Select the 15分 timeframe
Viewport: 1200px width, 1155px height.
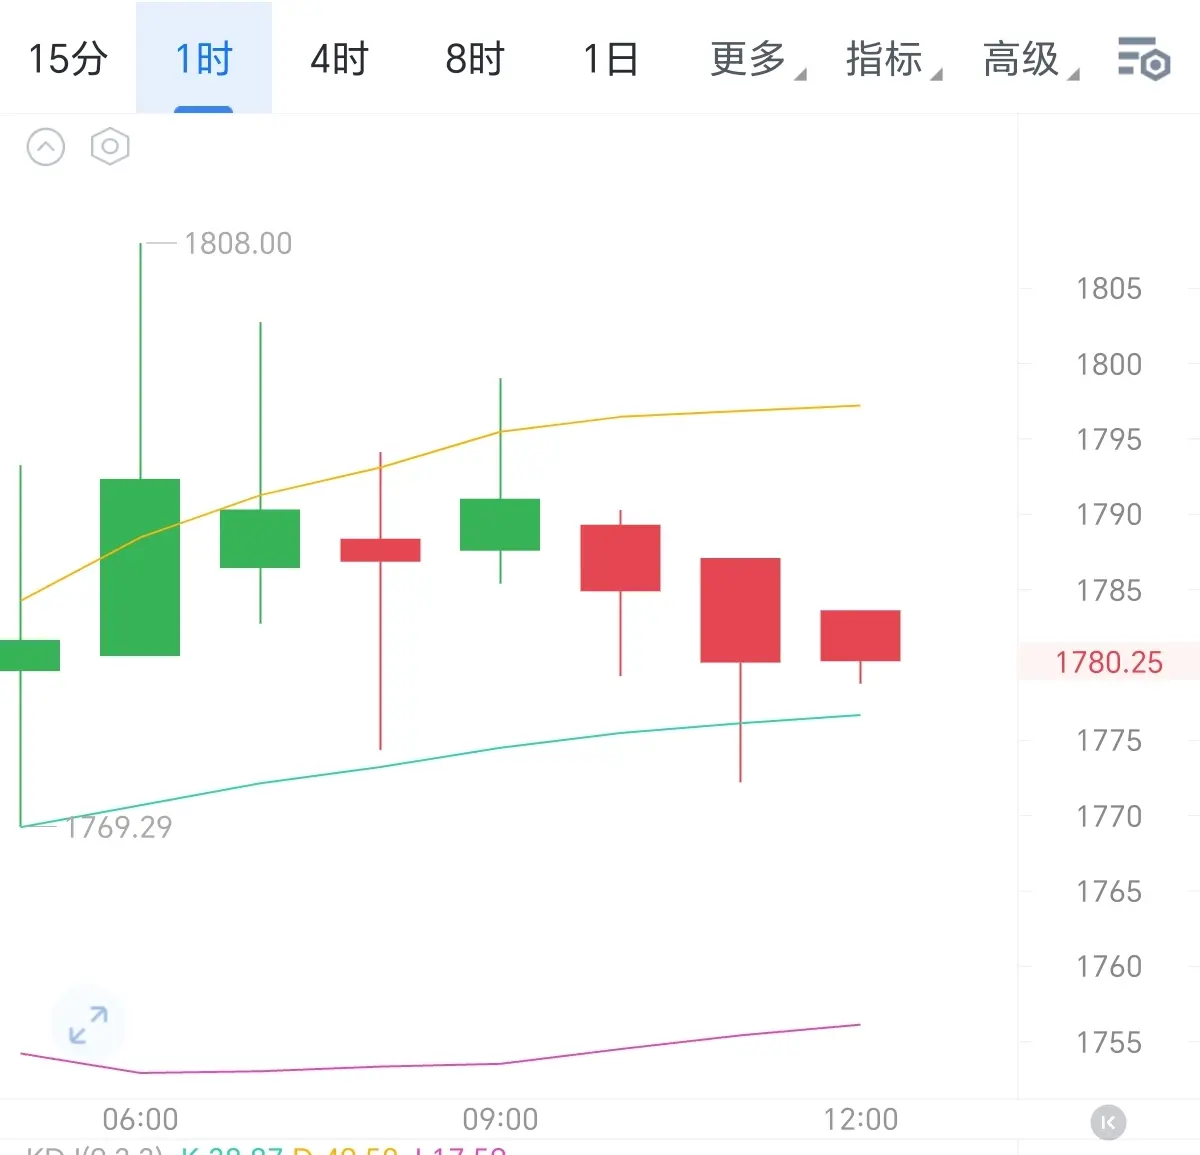[68, 59]
